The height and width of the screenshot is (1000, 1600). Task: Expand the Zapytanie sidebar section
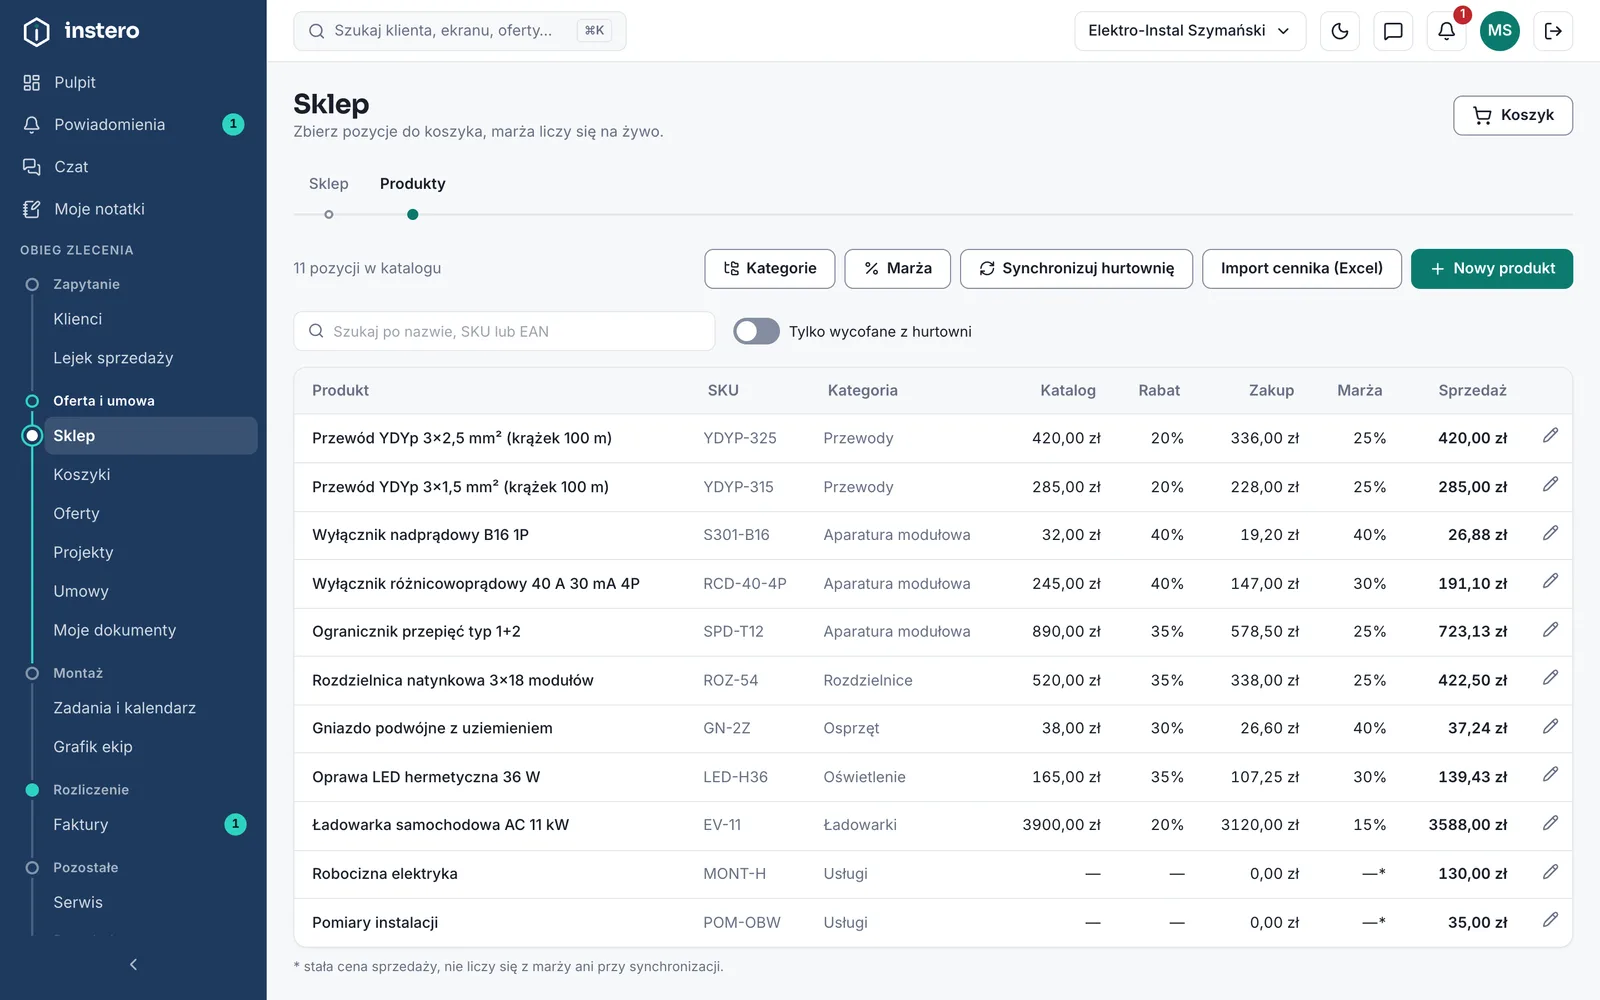(86, 284)
